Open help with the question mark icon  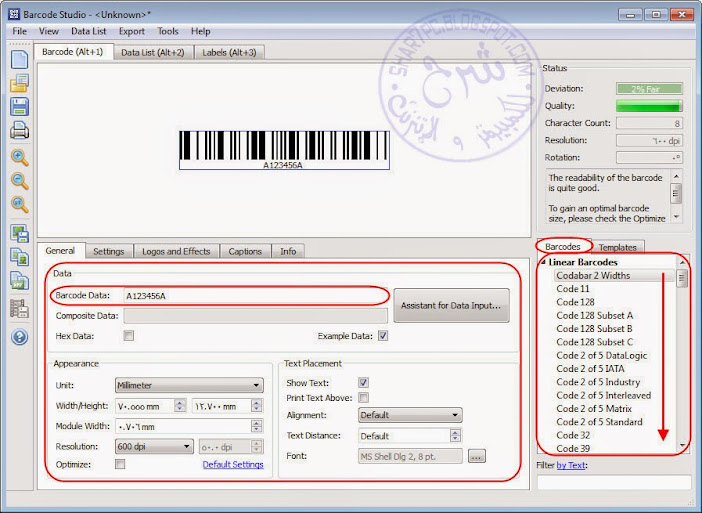pyautogui.click(x=19, y=337)
